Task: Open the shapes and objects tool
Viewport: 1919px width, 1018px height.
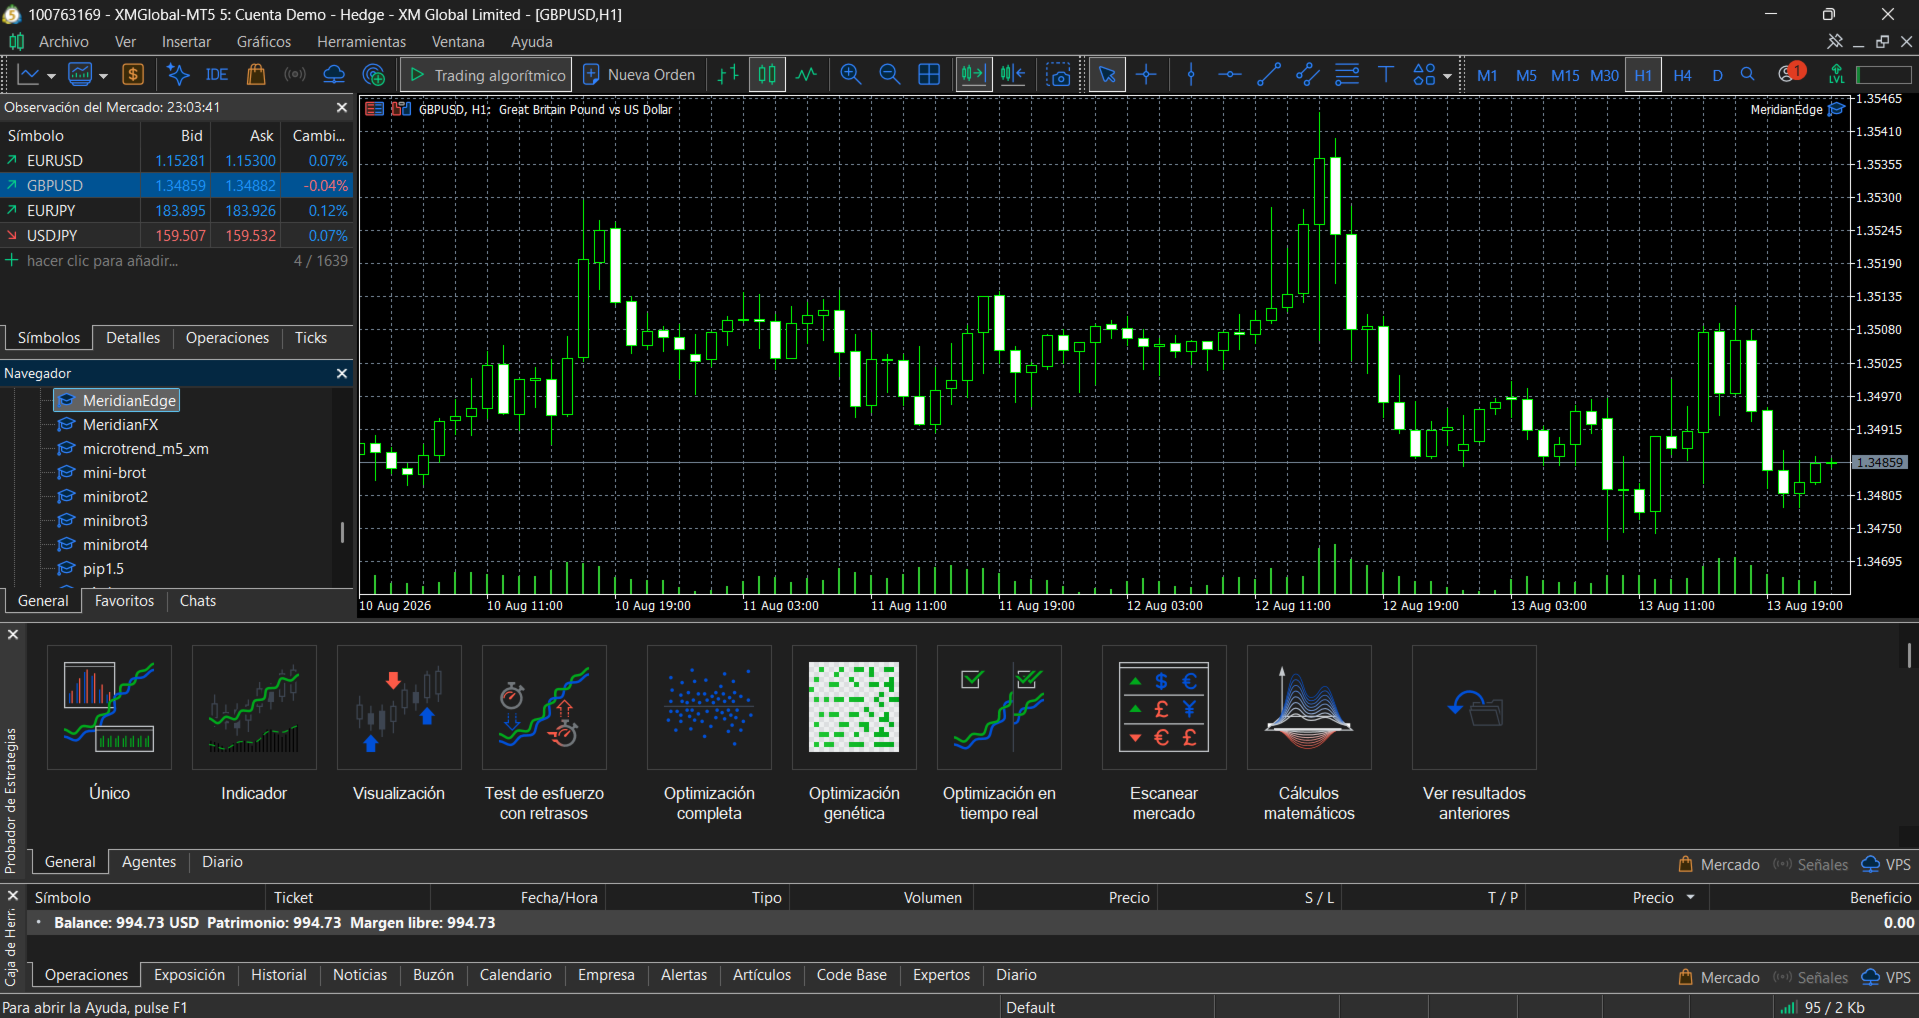Action: [1424, 75]
